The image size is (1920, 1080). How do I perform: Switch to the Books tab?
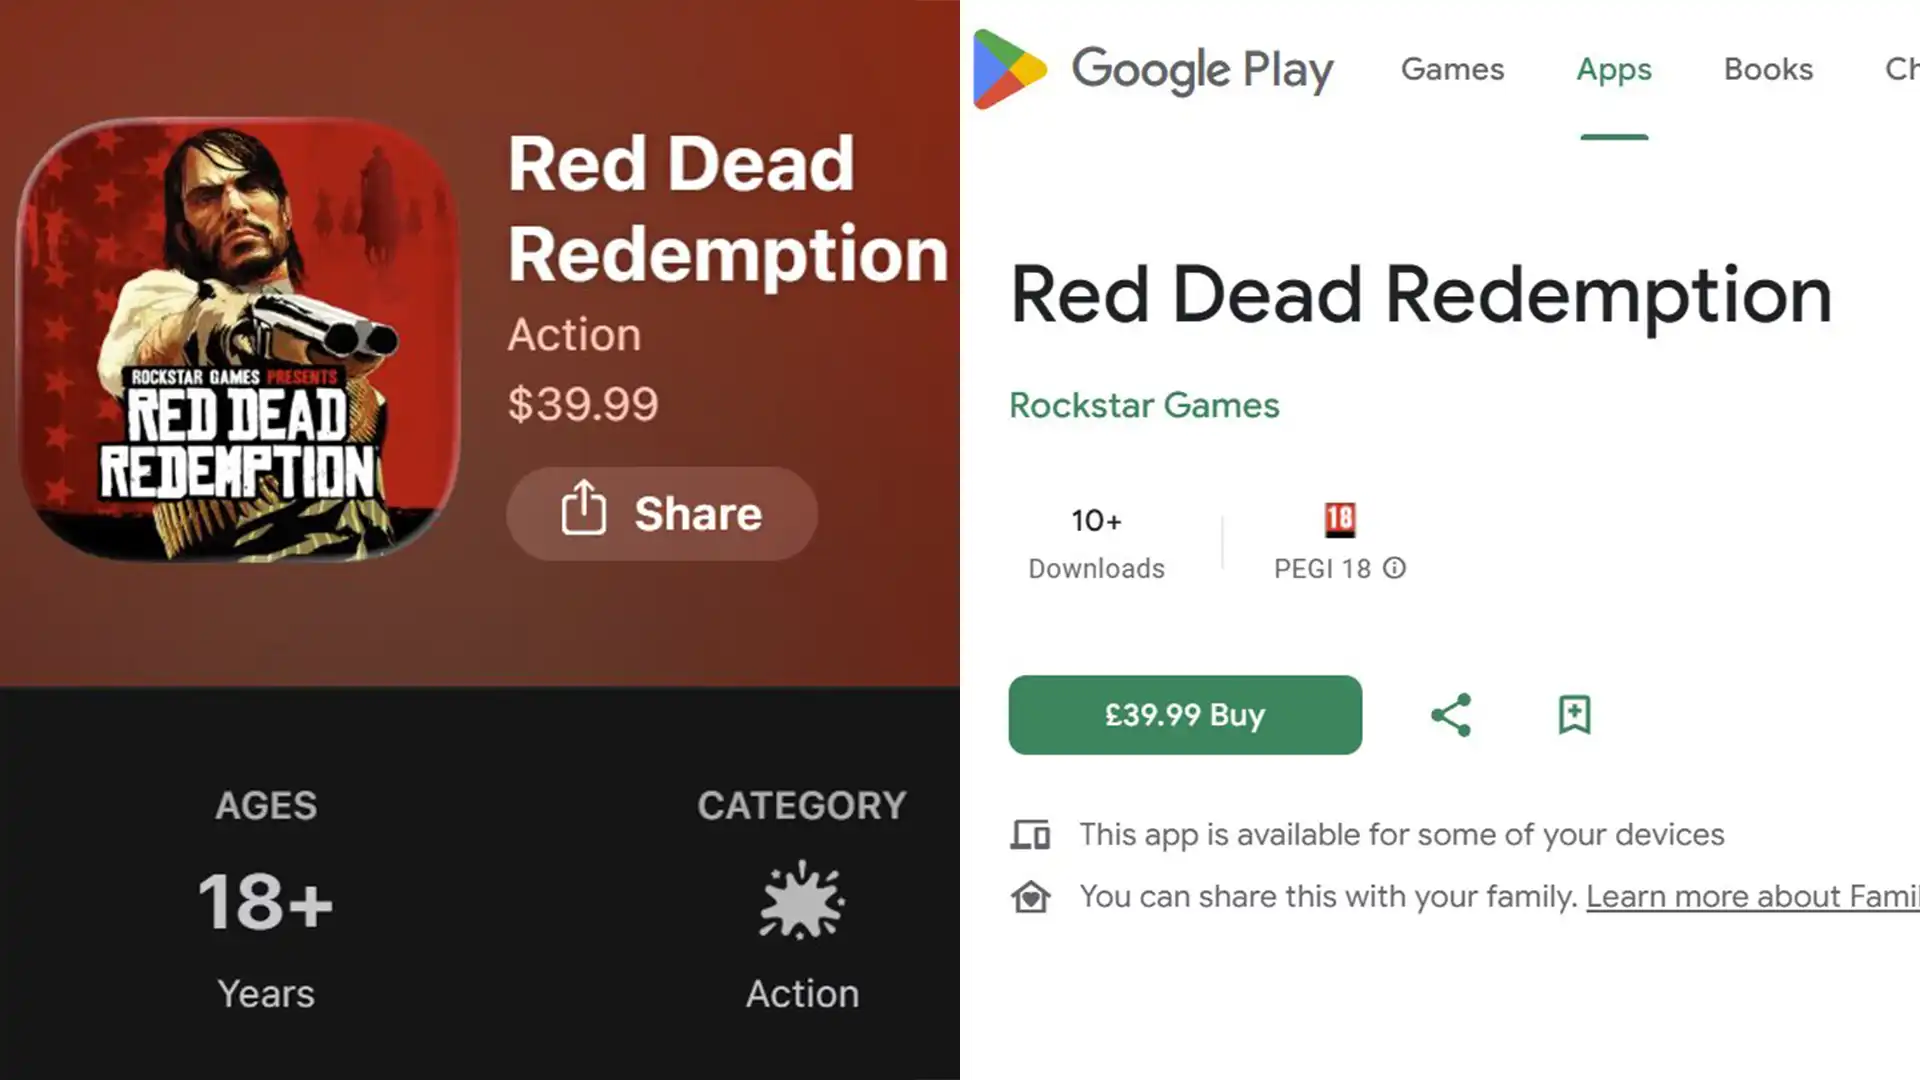[1768, 68]
